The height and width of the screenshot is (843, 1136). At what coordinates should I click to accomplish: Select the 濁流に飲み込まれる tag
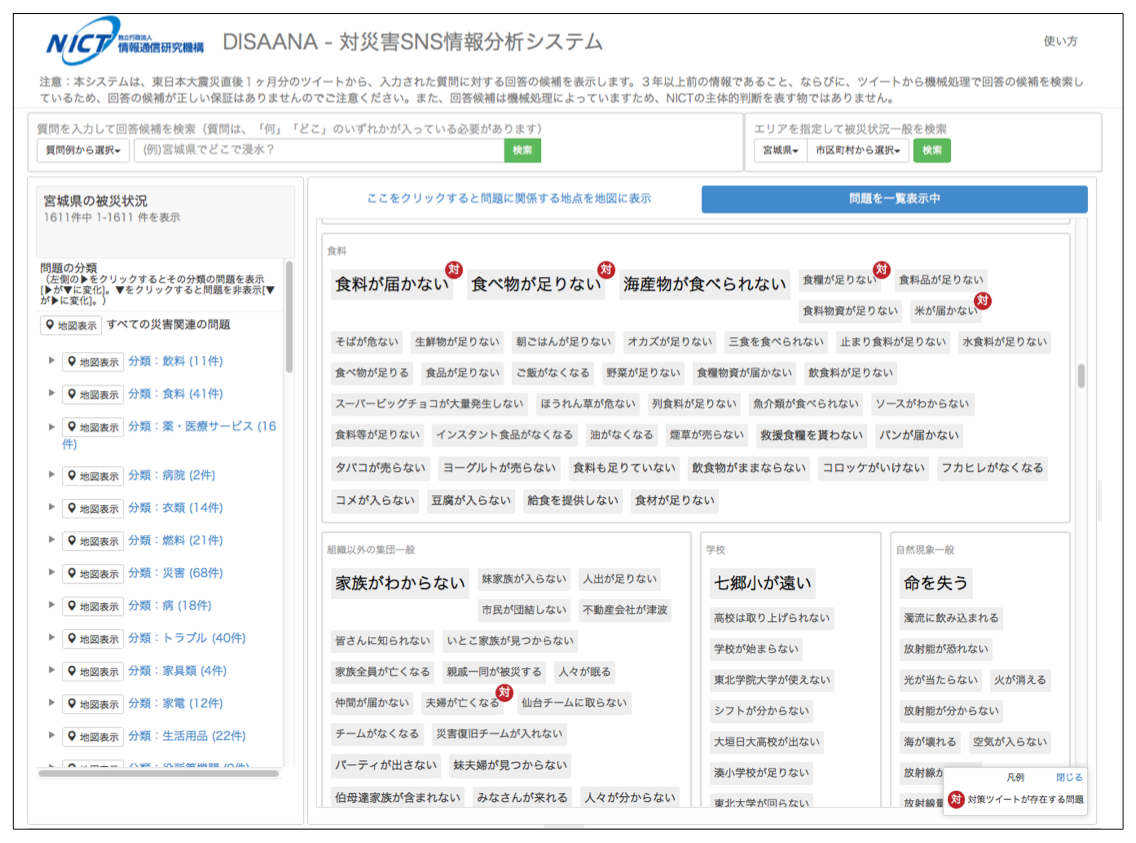tap(951, 618)
